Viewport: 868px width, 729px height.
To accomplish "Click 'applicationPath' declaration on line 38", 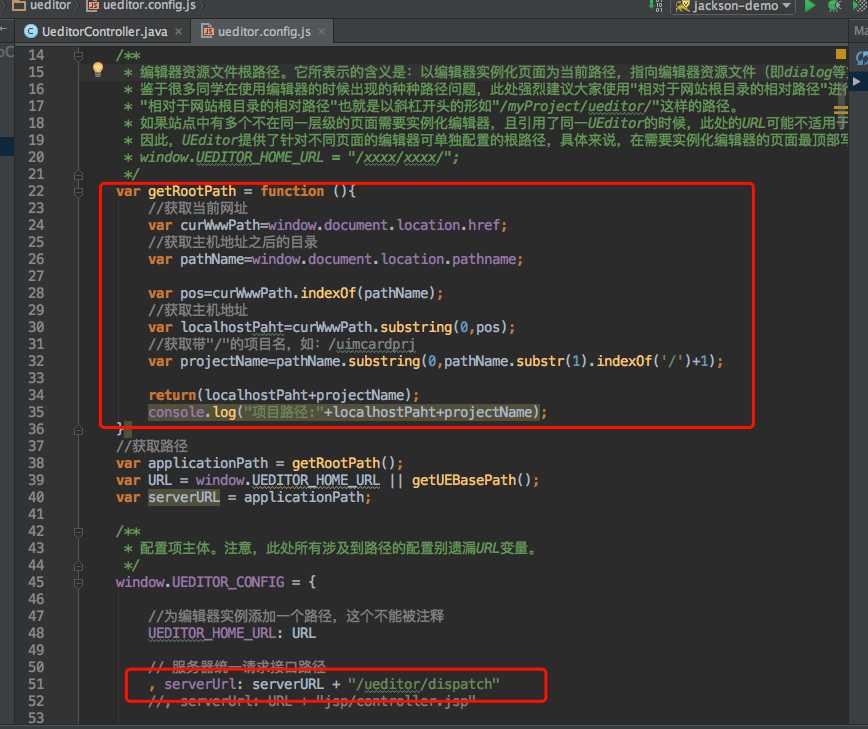I will point(208,463).
